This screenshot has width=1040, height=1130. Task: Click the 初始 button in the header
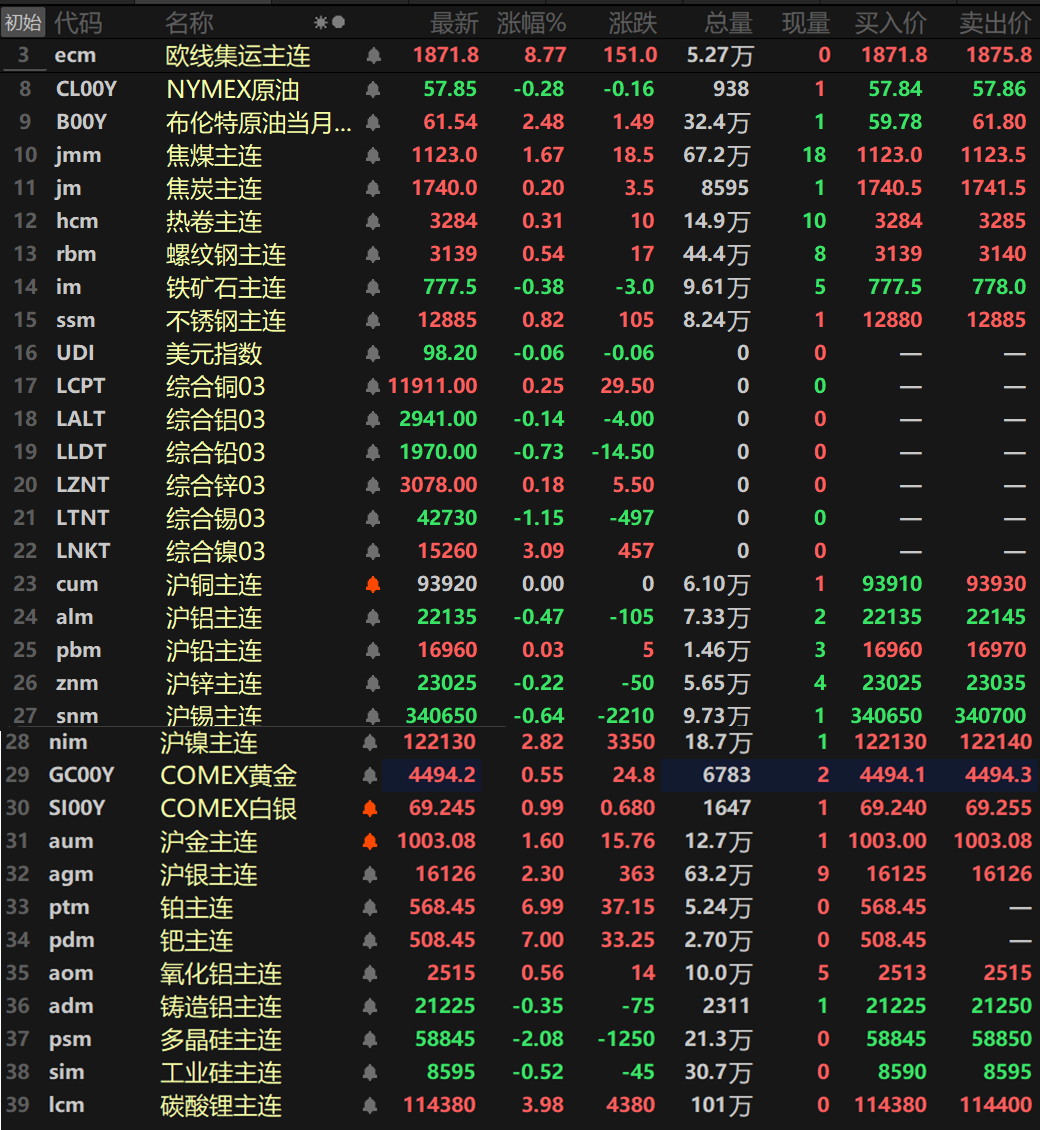23,22
